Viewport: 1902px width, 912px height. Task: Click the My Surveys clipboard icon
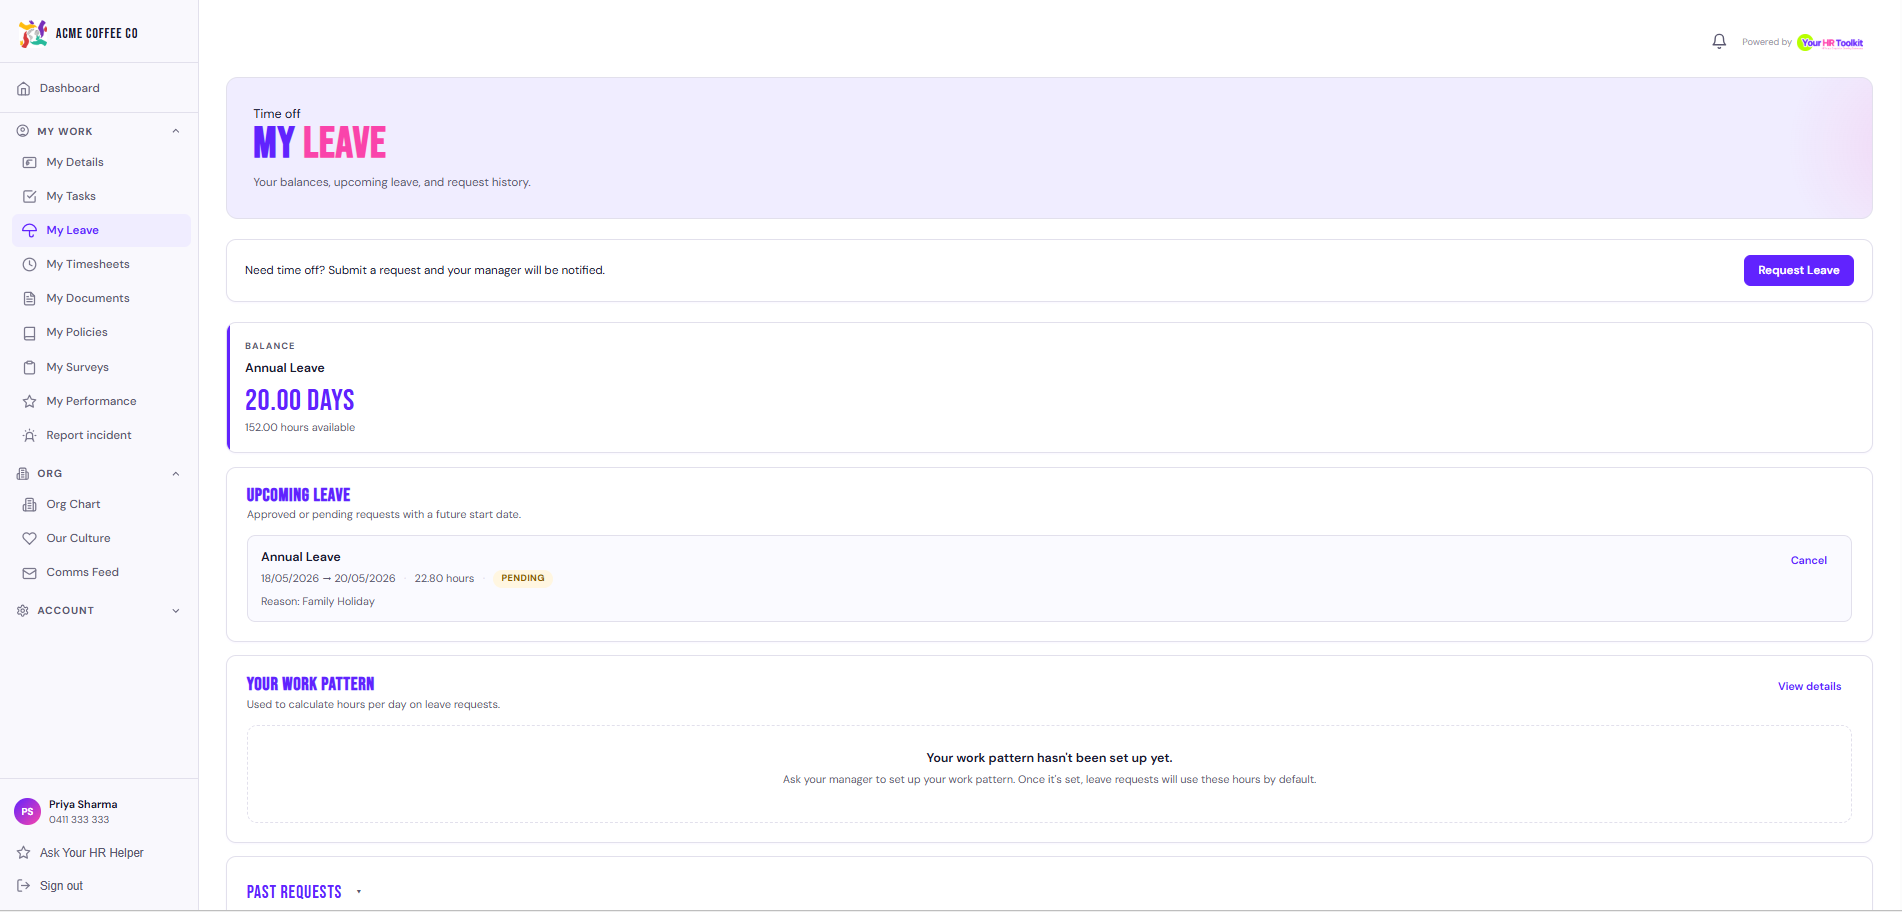pos(30,368)
